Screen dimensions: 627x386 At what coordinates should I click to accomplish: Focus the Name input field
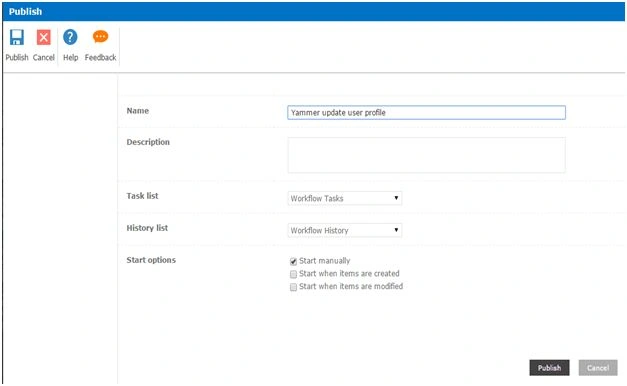click(426, 112)
